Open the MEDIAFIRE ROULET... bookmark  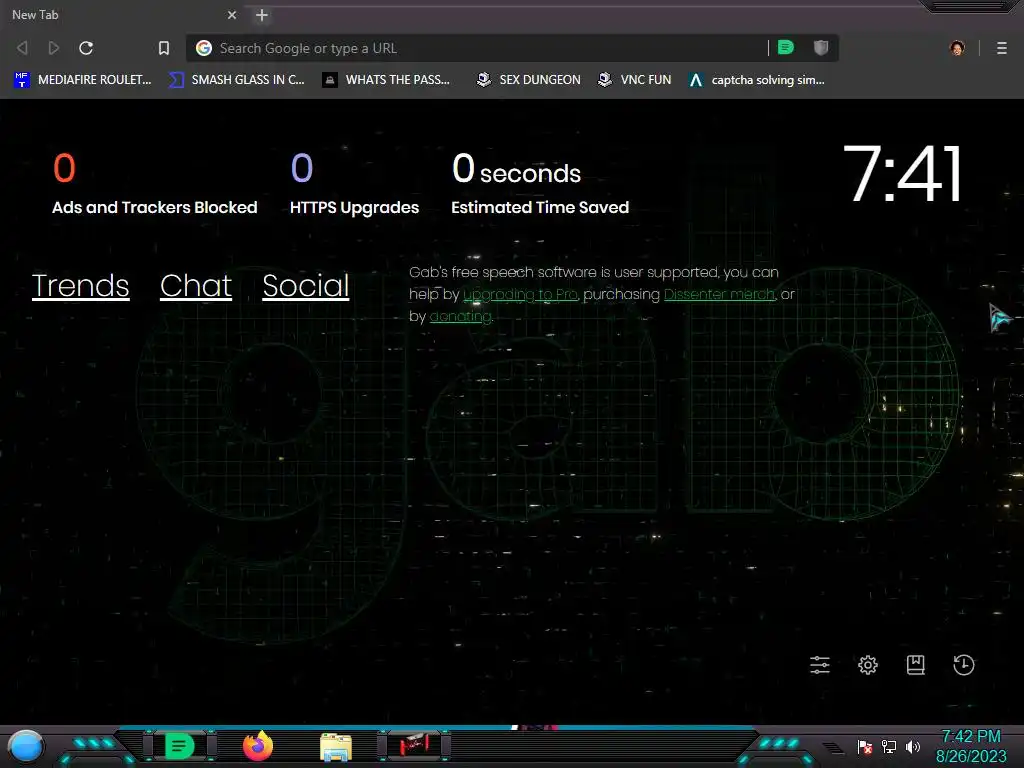tap(82, 80)
